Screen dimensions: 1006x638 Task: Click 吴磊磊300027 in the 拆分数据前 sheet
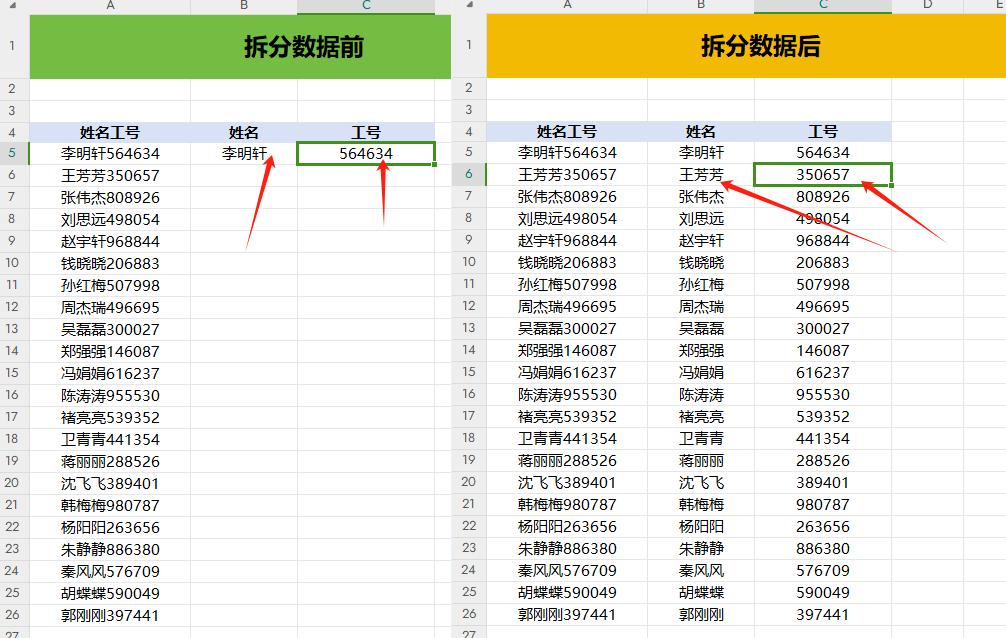click(110, 329)
